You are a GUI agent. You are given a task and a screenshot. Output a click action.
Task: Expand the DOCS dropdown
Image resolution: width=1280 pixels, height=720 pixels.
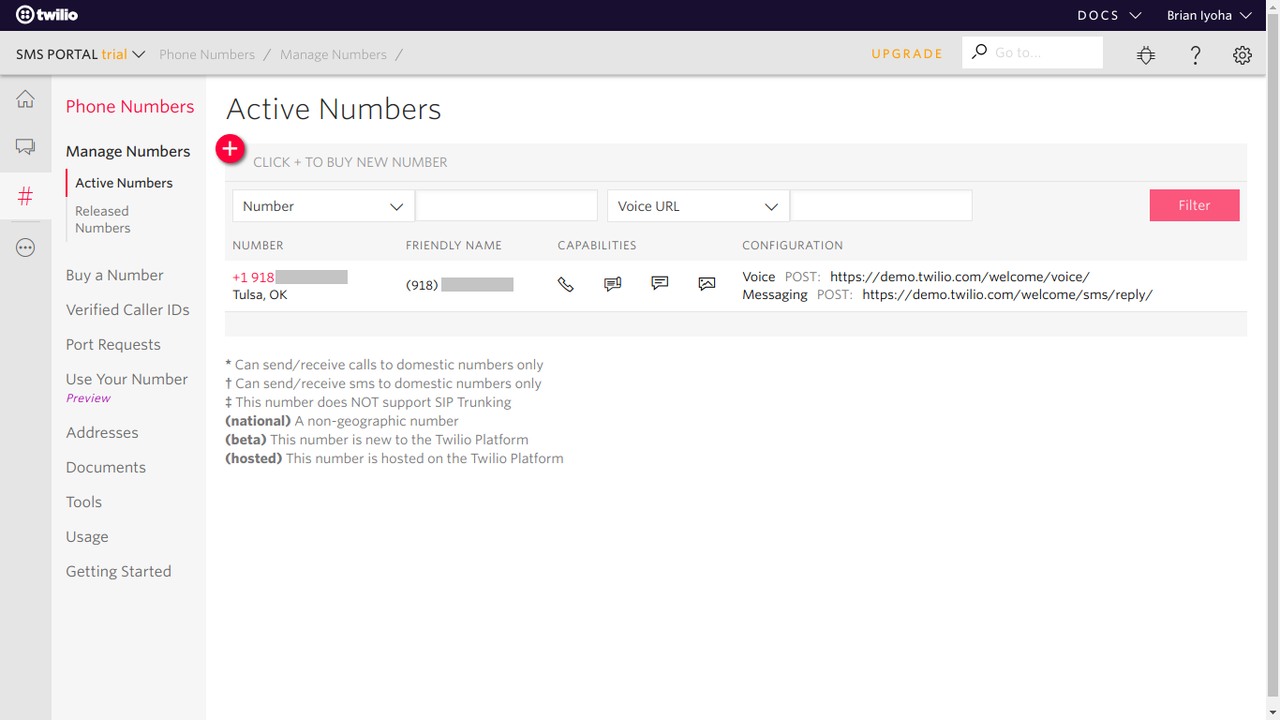coord(1109,15)
